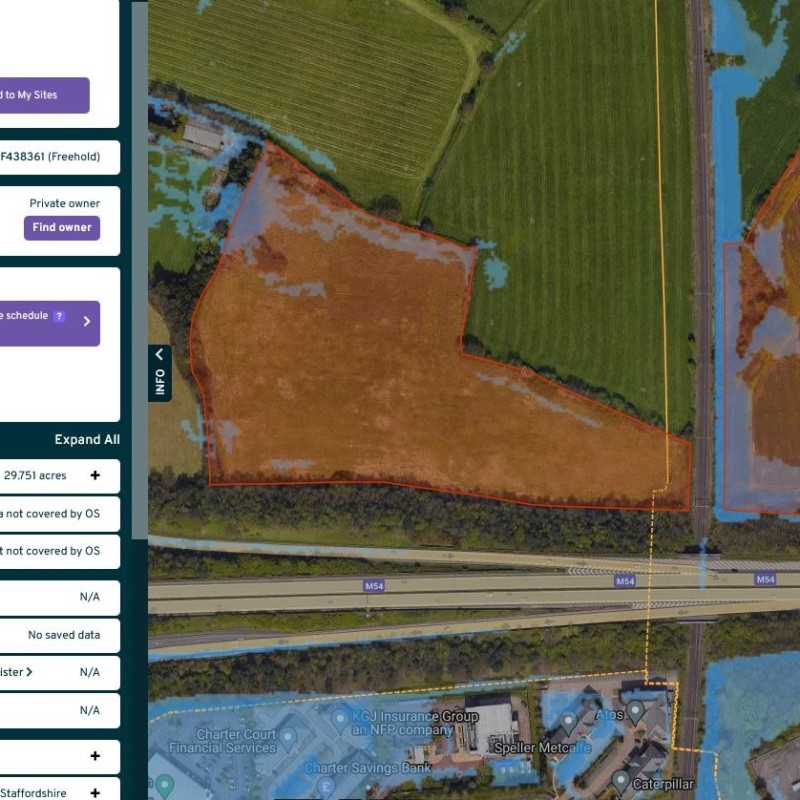This screenshot has width=800, height=800.
Task: Collapse the INFO side panel tab
Action: tap(159, 372)
